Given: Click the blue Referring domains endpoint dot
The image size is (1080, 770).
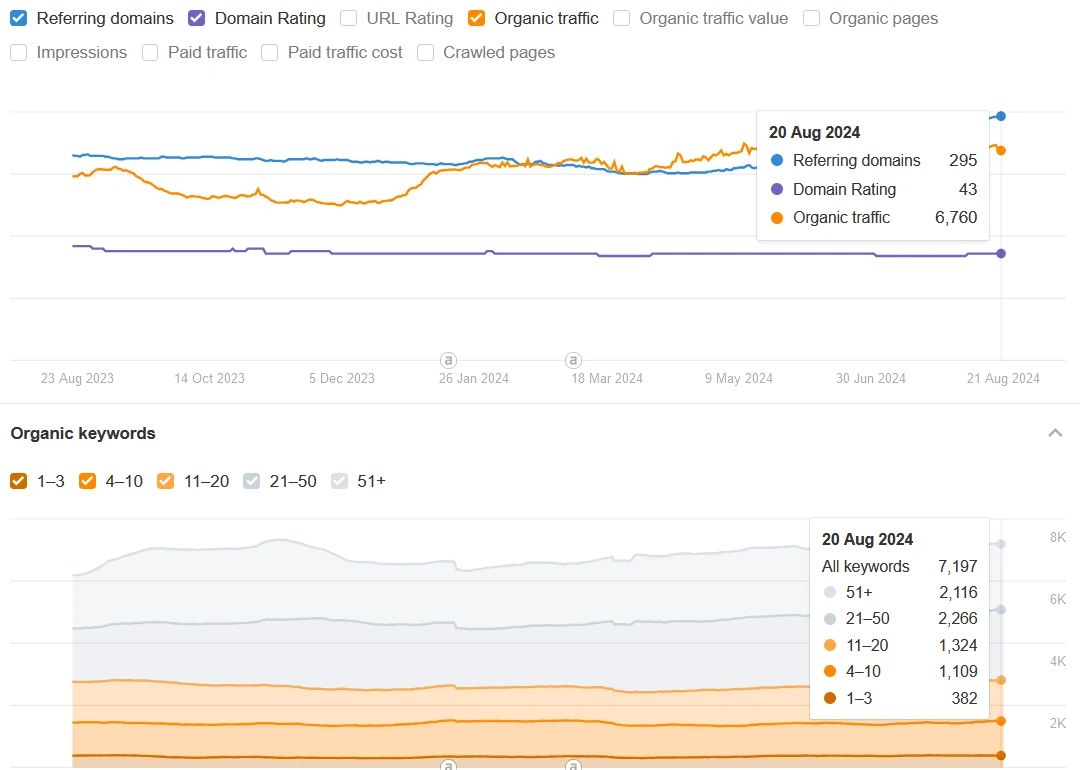Looking at the screenshot, I should click(x=1001, y=116).
